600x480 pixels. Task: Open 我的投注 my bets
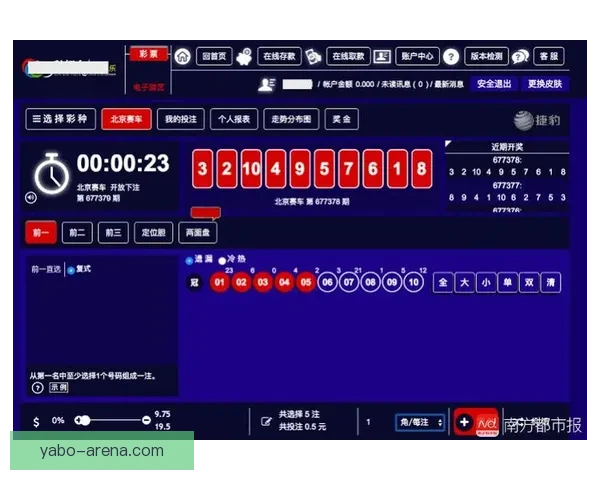[181, 119]
